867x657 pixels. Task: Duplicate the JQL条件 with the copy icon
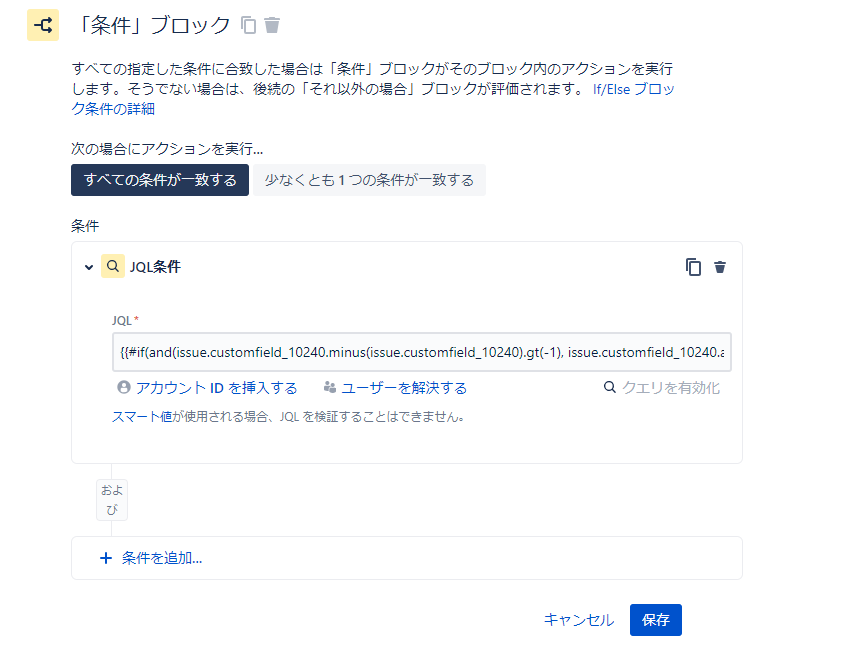694,267
